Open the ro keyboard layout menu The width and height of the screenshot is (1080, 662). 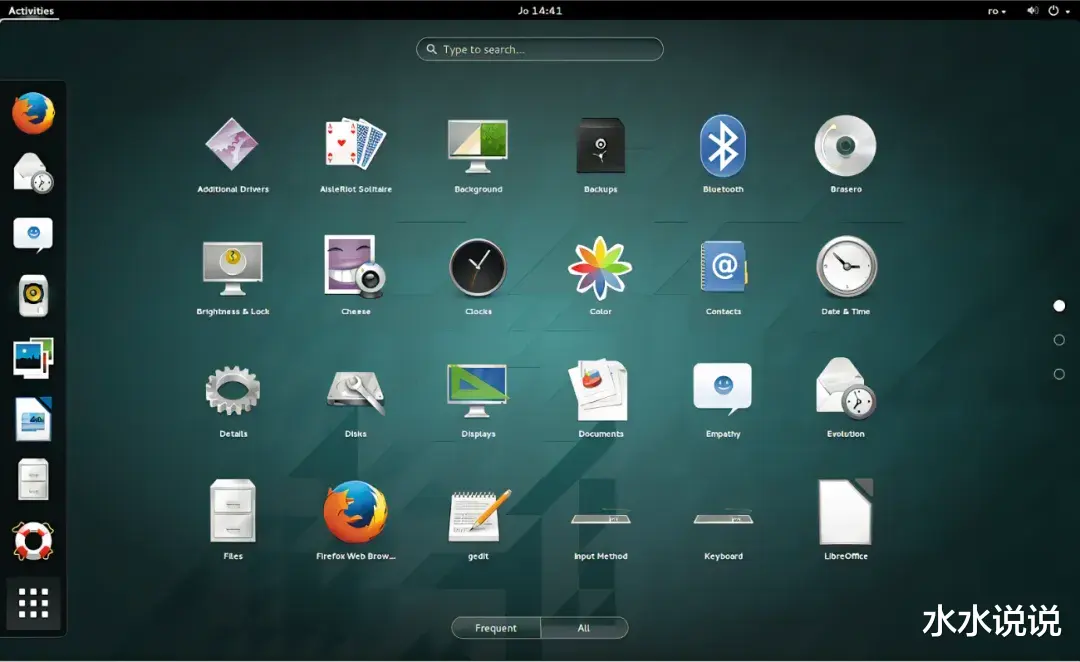997,11
